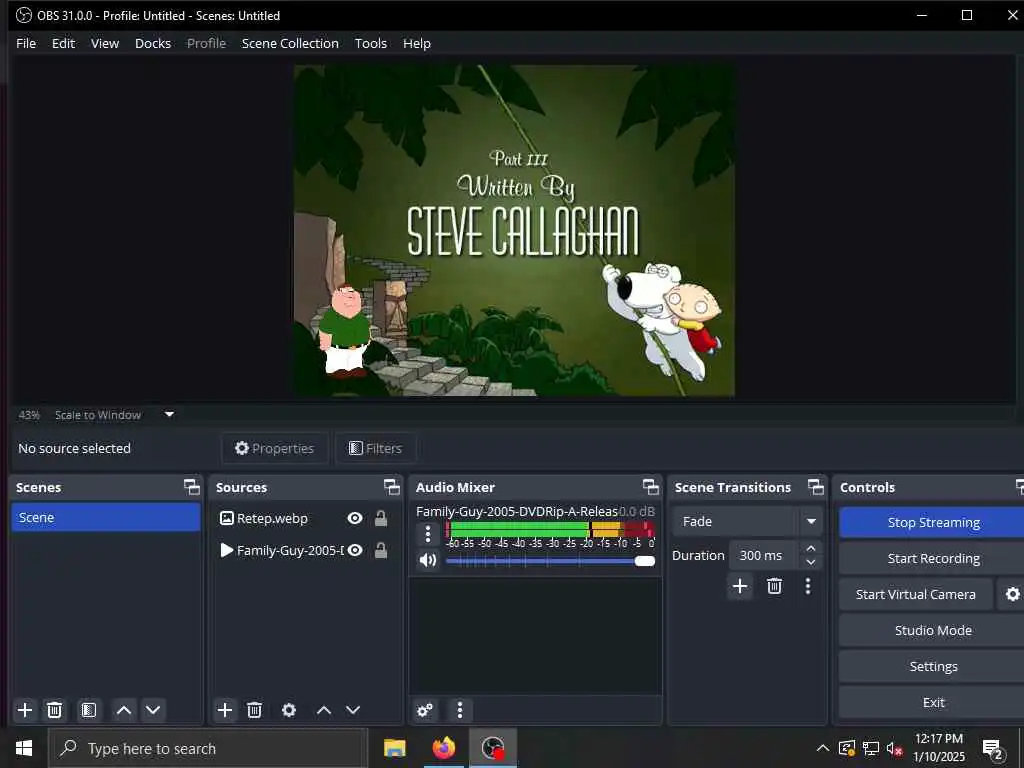Select the Scene entry in Scenes list
Image resolution: width=1024 pixels, height=768 pixels.
[x=106, y=517]
